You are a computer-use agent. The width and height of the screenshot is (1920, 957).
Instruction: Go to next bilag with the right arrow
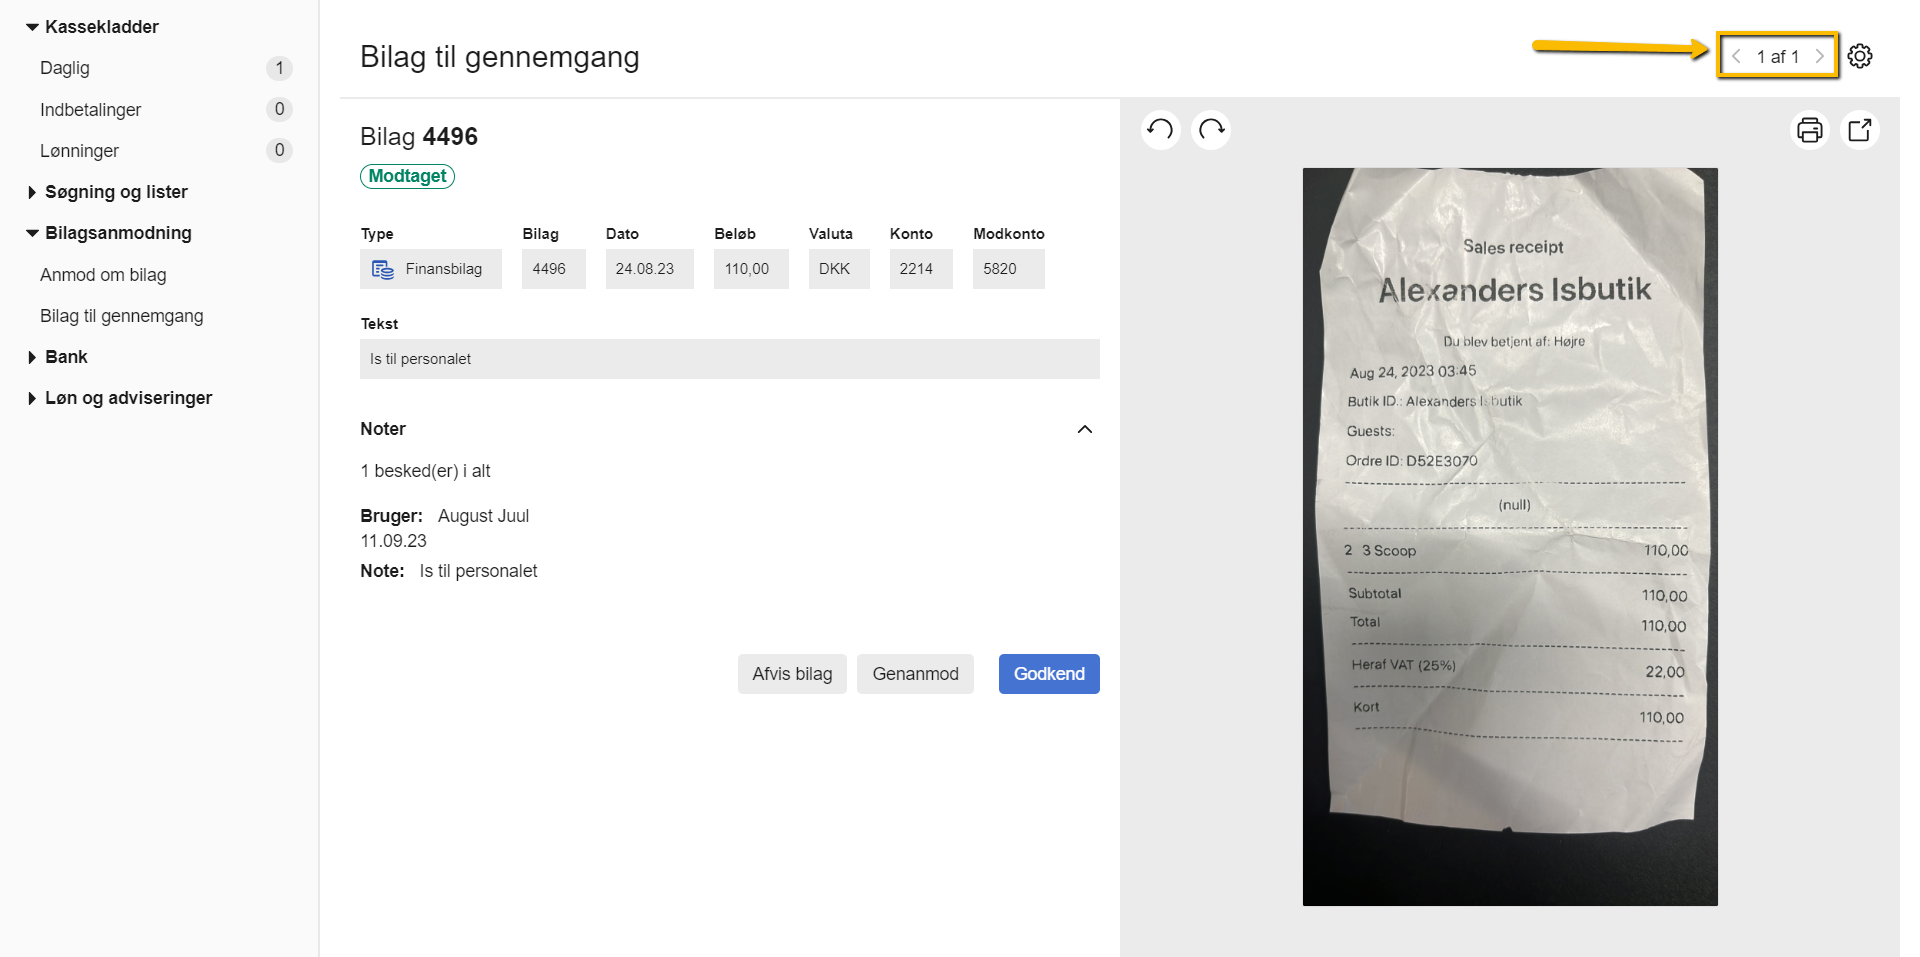tap(1819, 56)
